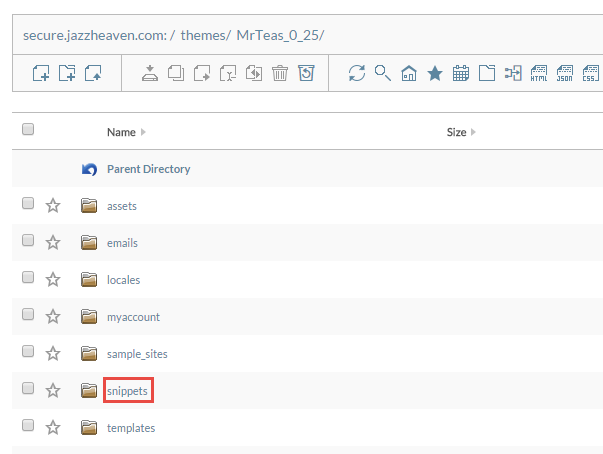
Task: Click the trash can Delete icon
Action: tap(280, 73)
